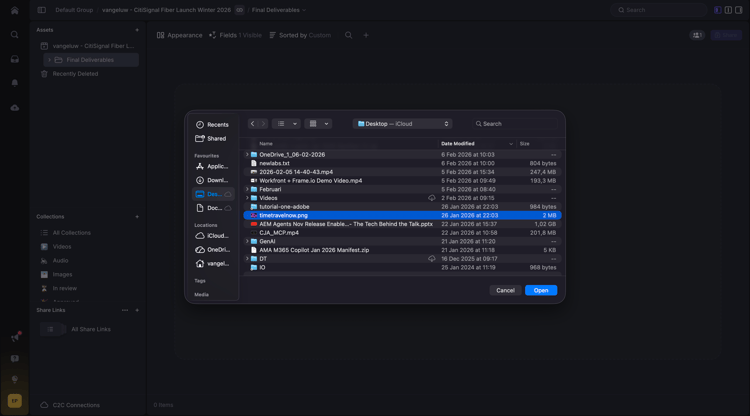Open search from the left rail

point(14,34)
